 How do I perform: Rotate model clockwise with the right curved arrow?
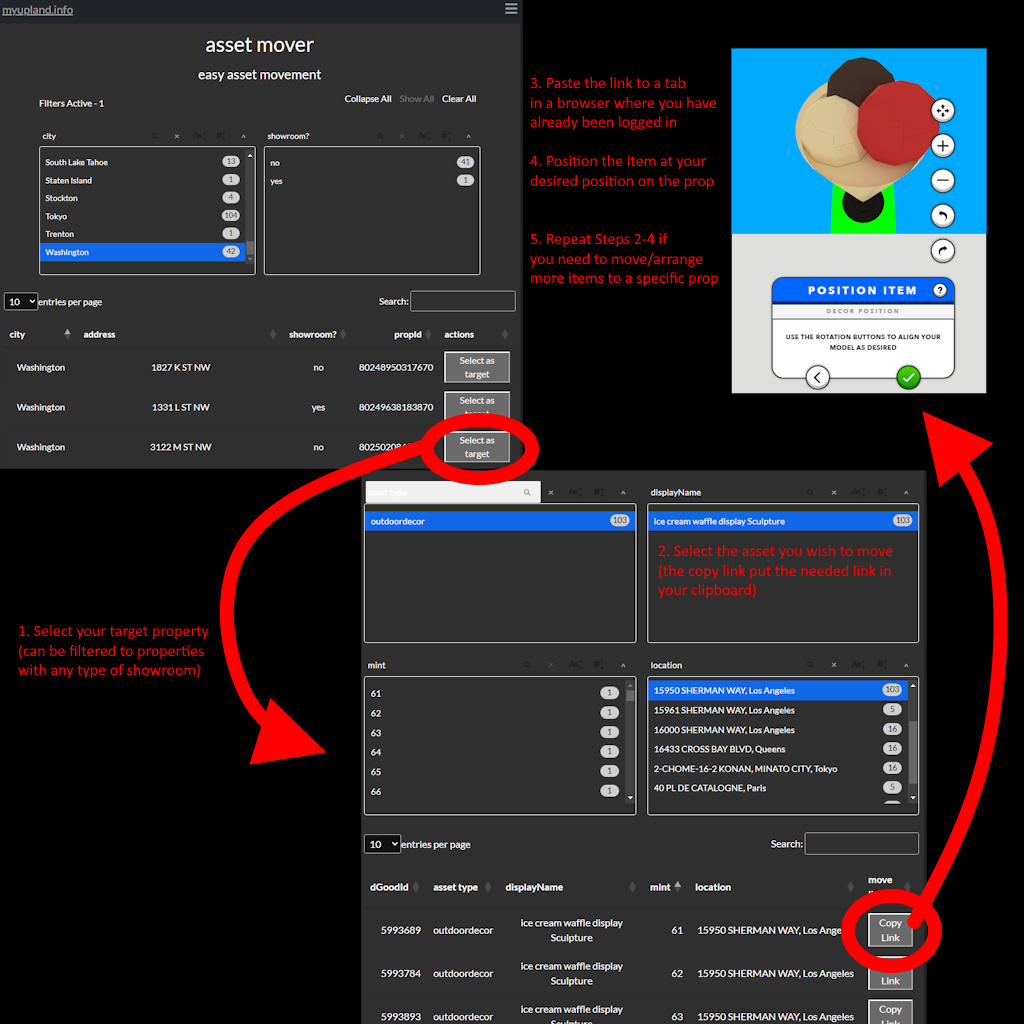[x=942, y=251]
